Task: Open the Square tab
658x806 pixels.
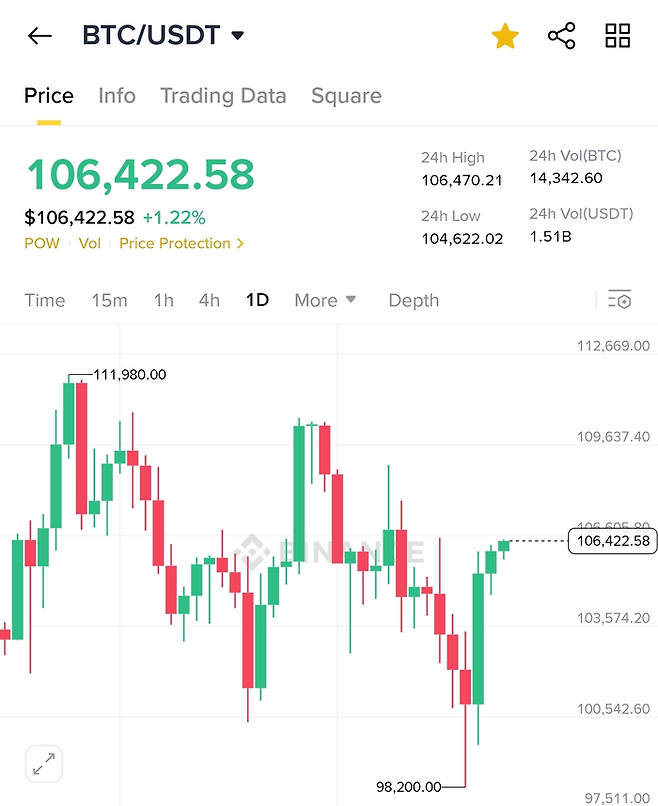Action: 346,96
